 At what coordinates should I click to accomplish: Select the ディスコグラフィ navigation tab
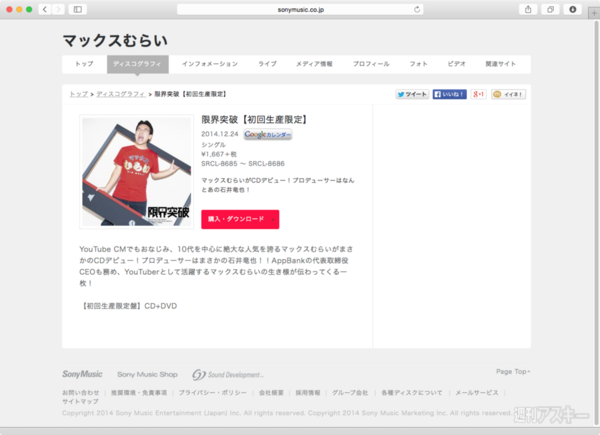137,64
